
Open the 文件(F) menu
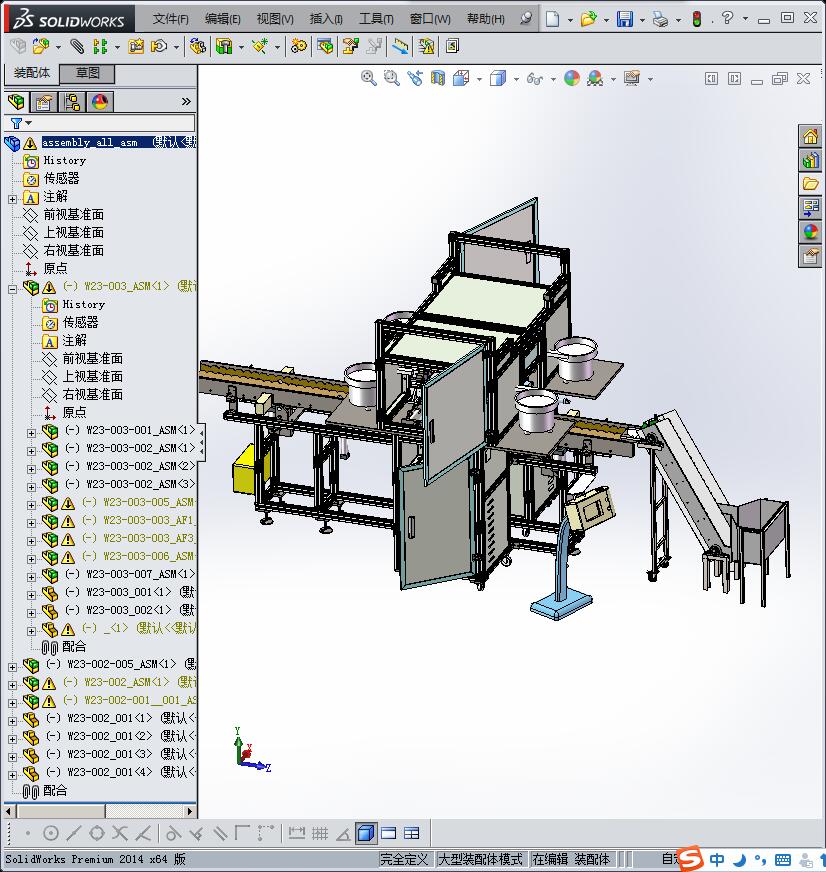click(170, 19)
